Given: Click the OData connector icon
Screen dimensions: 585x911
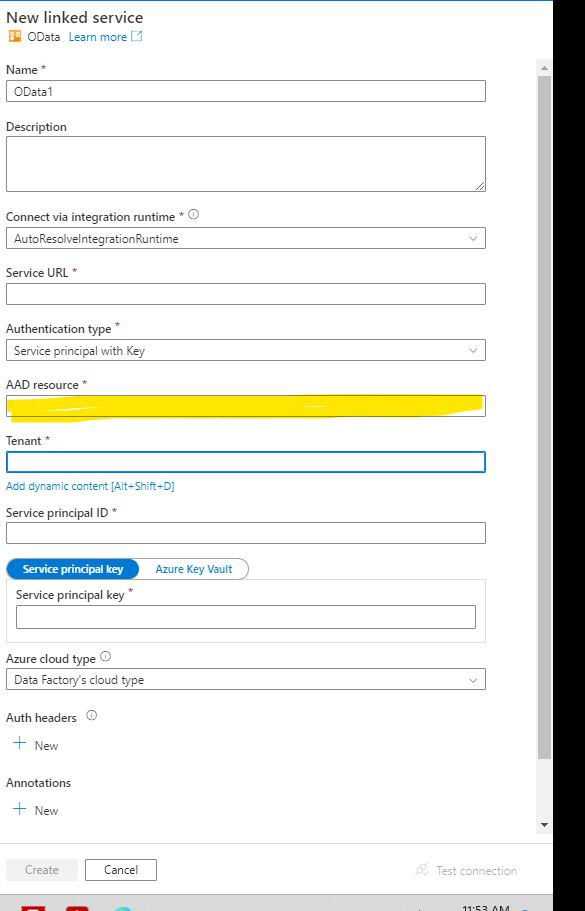Looking at the screenshot, I should [15, 36].
